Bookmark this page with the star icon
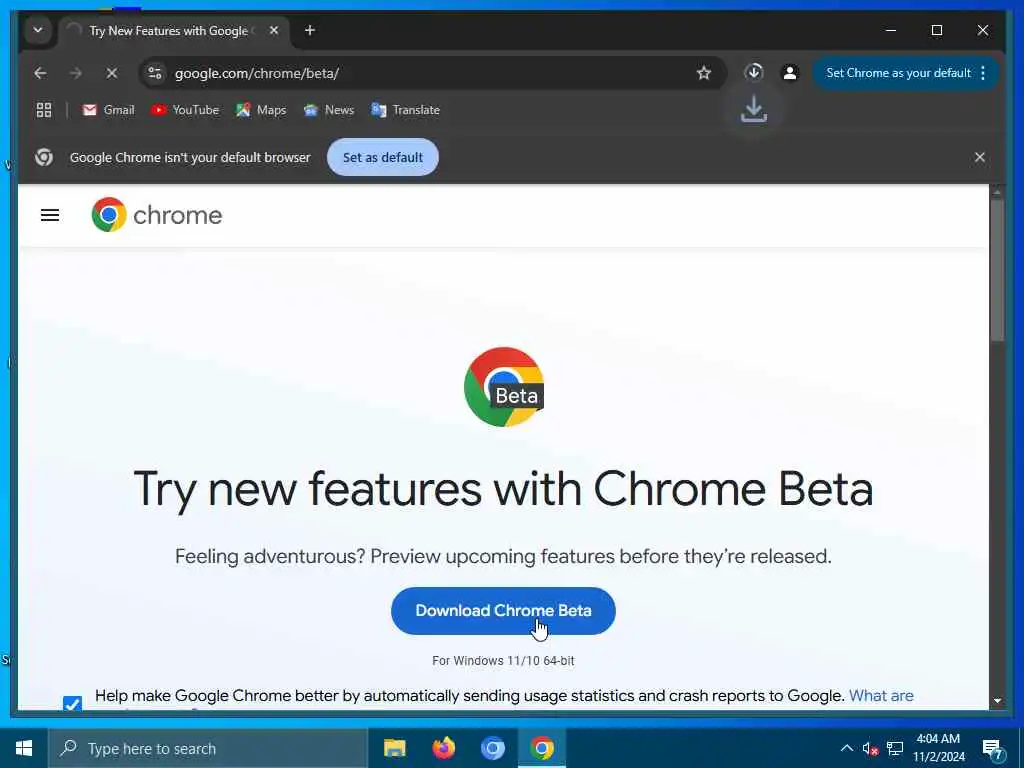Image resolution: width=1024 pixels, height=768 pixels. tap(703, 73)
